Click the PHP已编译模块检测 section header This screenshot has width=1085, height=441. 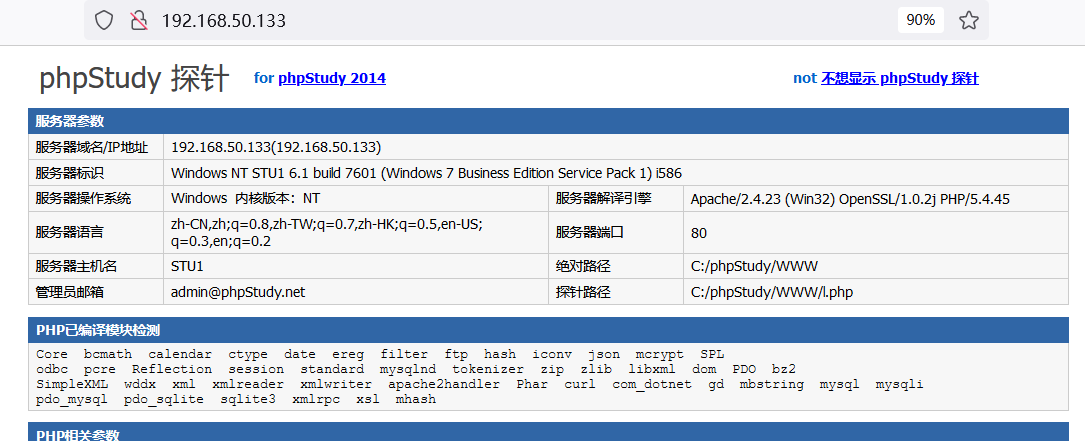point(98,330)
